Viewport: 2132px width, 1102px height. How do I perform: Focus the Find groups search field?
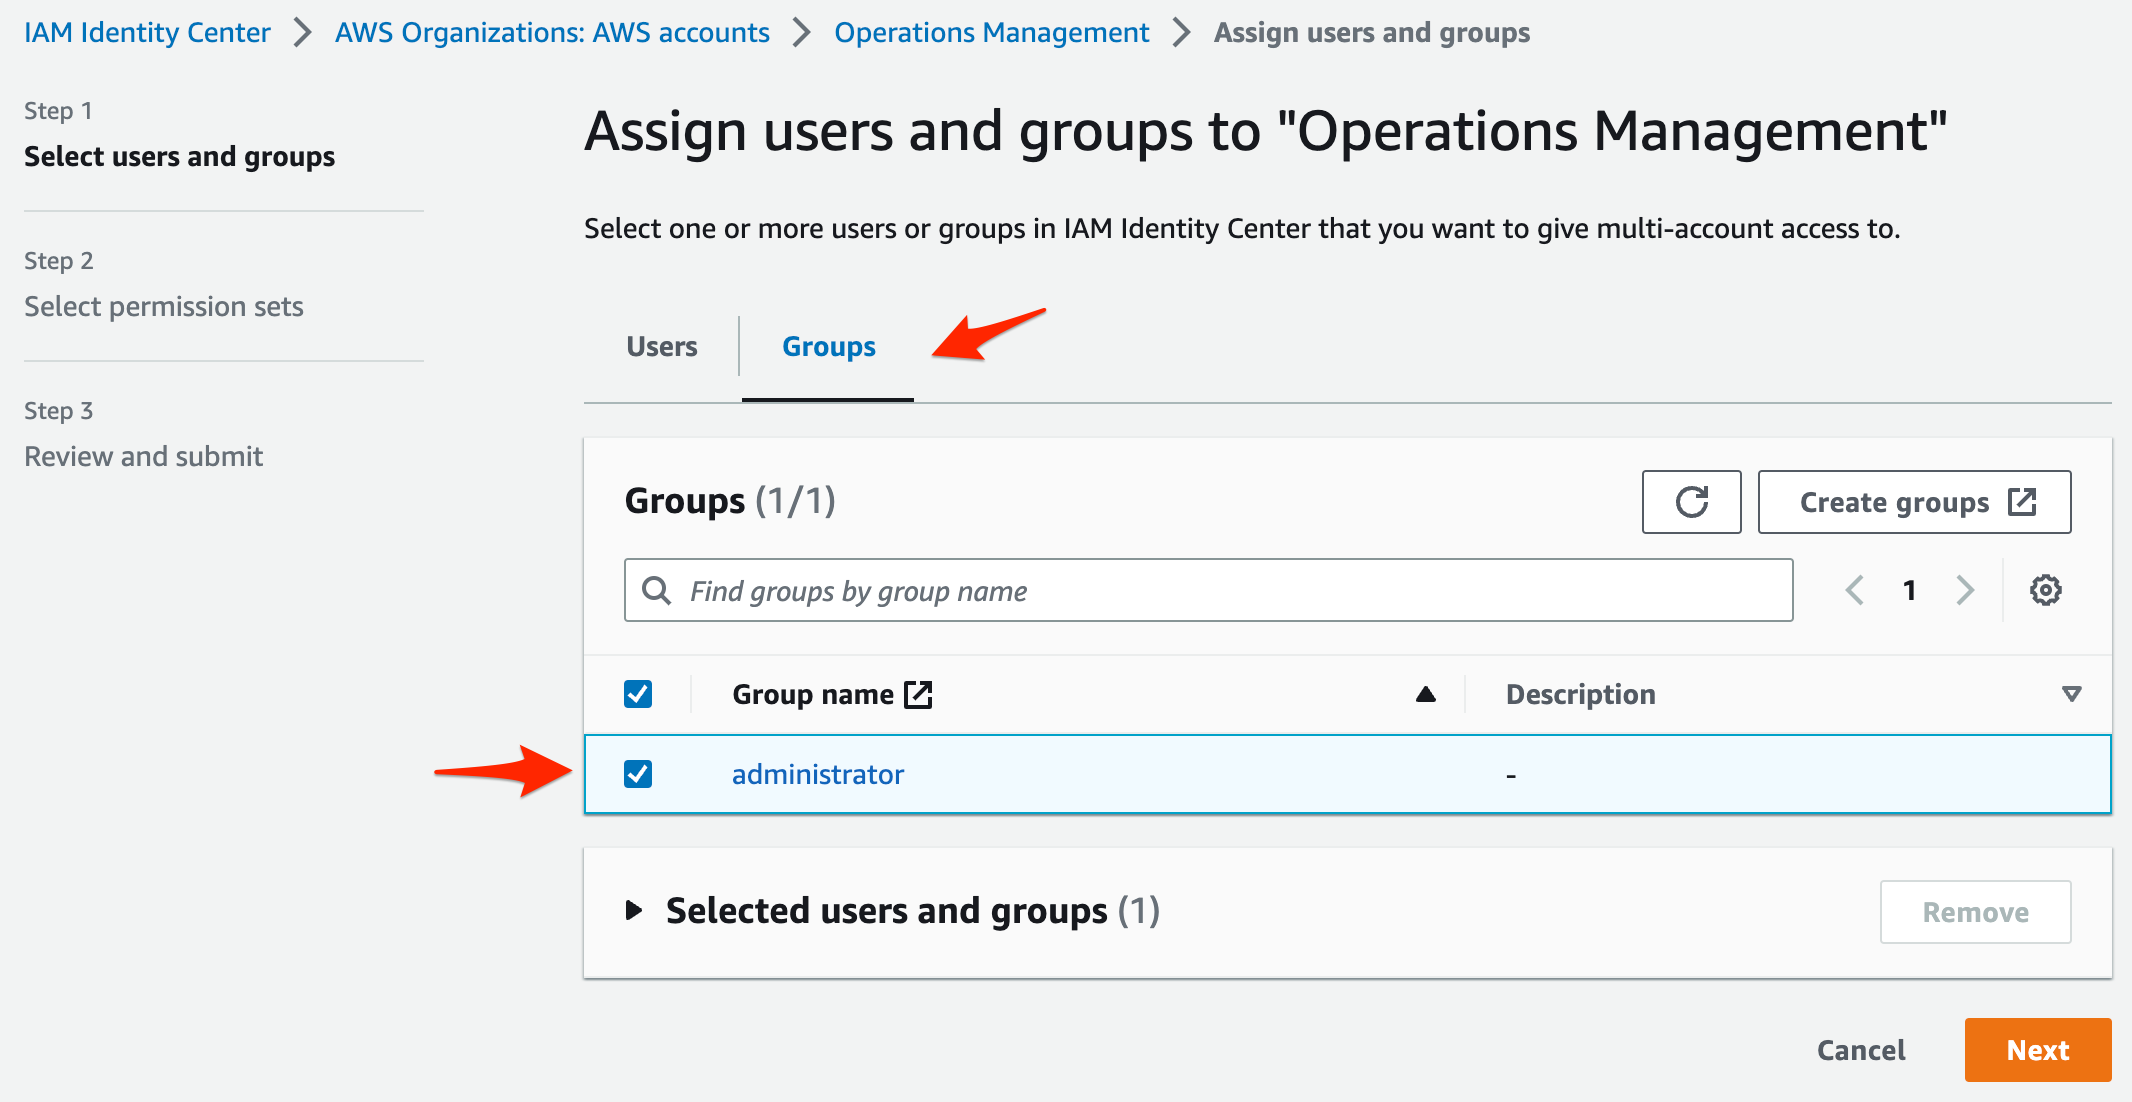pos(1208,590)
